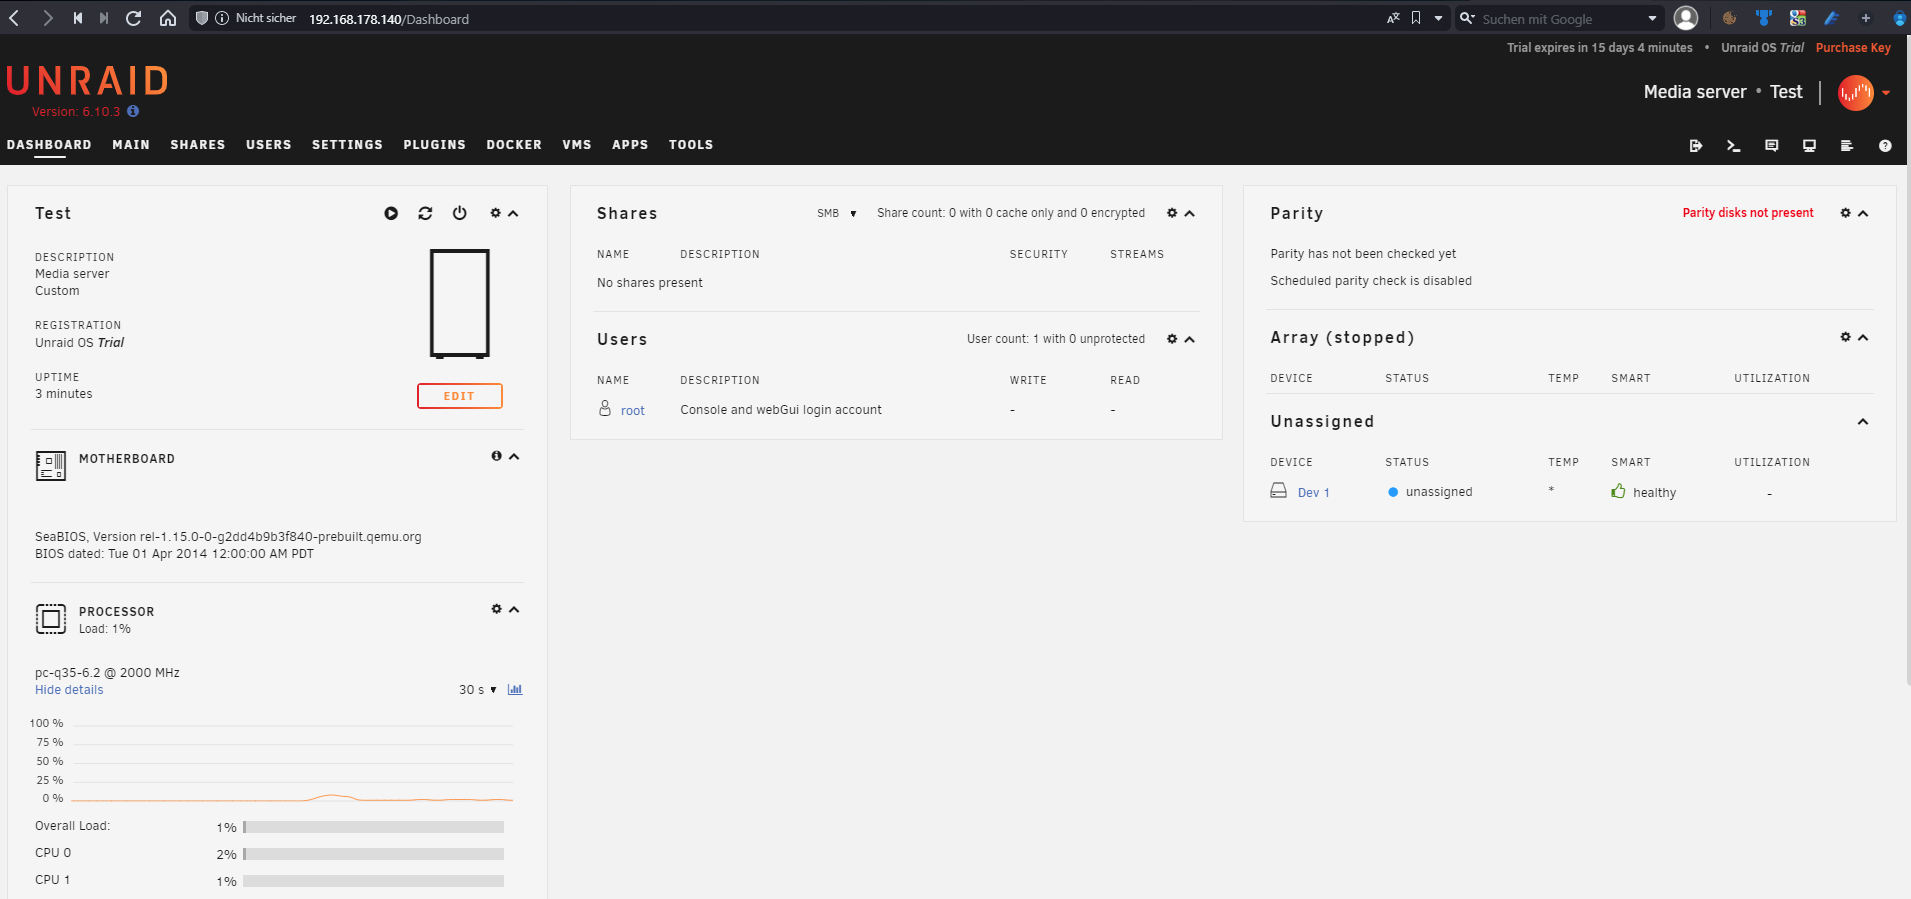The height and width of the screenshot is (899, 1911).
Task: Open the SMB protocol dropdown in Shares
Action: tap(837, 213)
